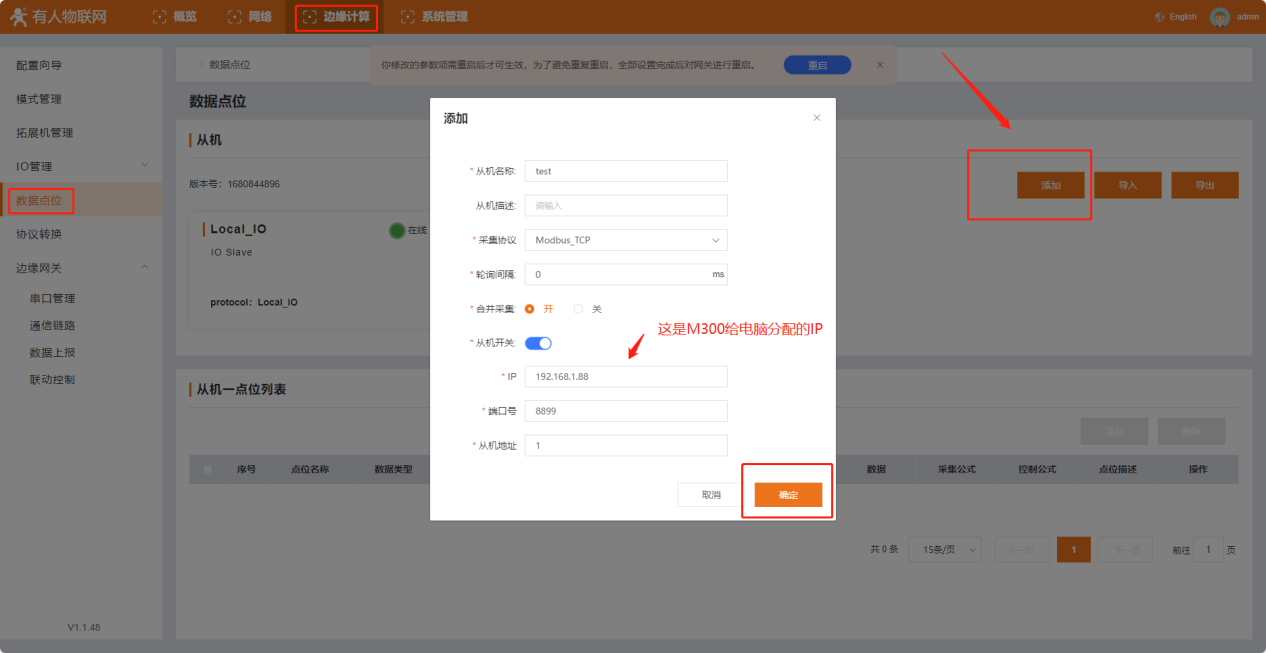Open the 网络 tab

249,17
